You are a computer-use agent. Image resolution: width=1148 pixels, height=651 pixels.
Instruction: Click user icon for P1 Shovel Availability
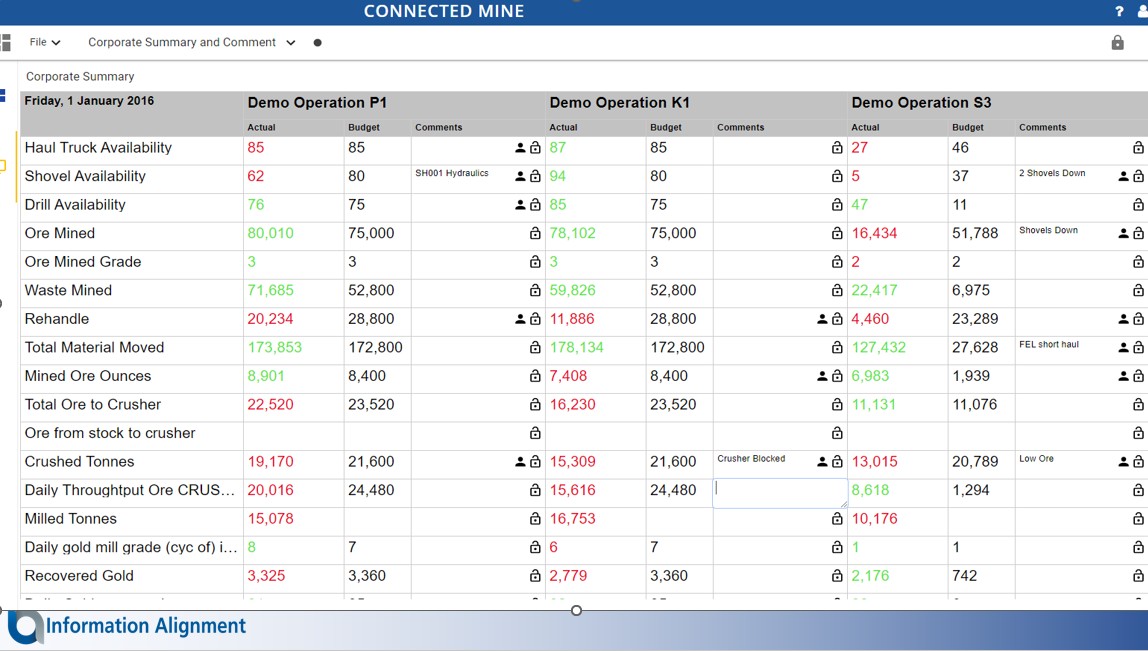coord(520,176)
